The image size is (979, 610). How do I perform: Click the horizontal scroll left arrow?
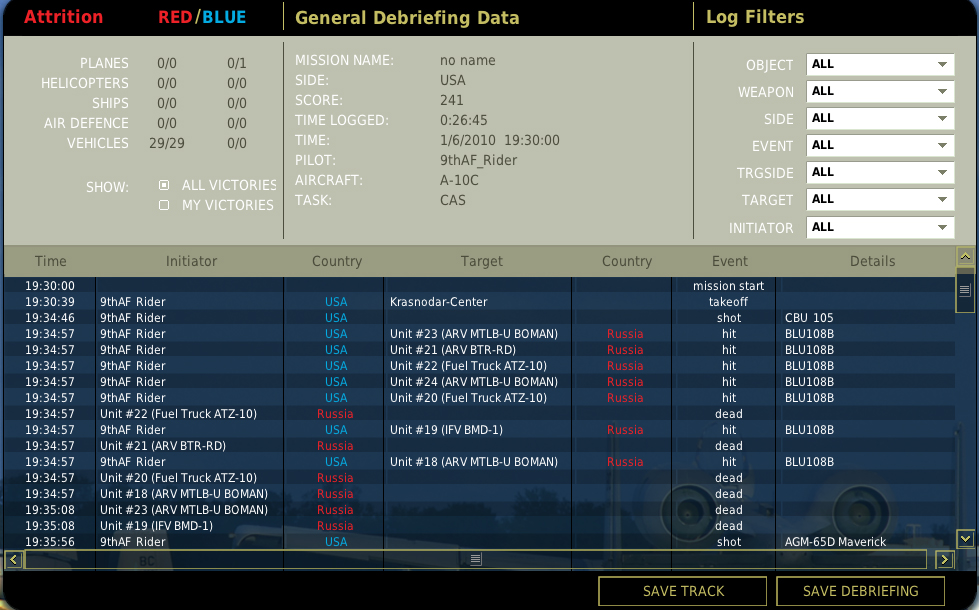(x=14, y=560)
